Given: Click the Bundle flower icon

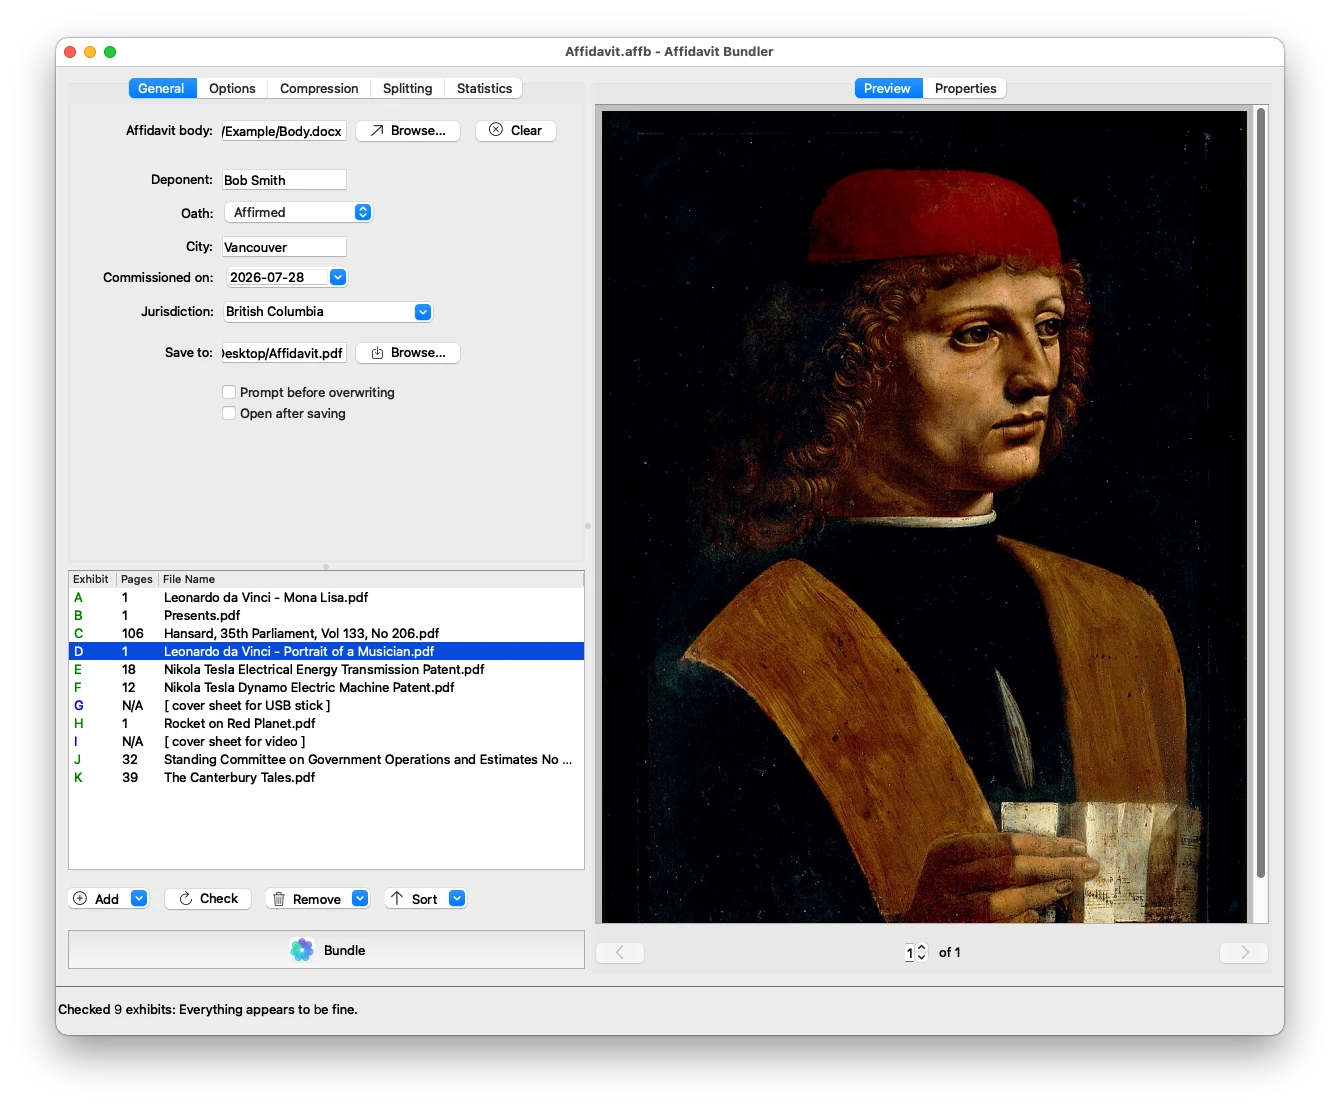Looking at the screenshot, I should (x=302, y=950).
